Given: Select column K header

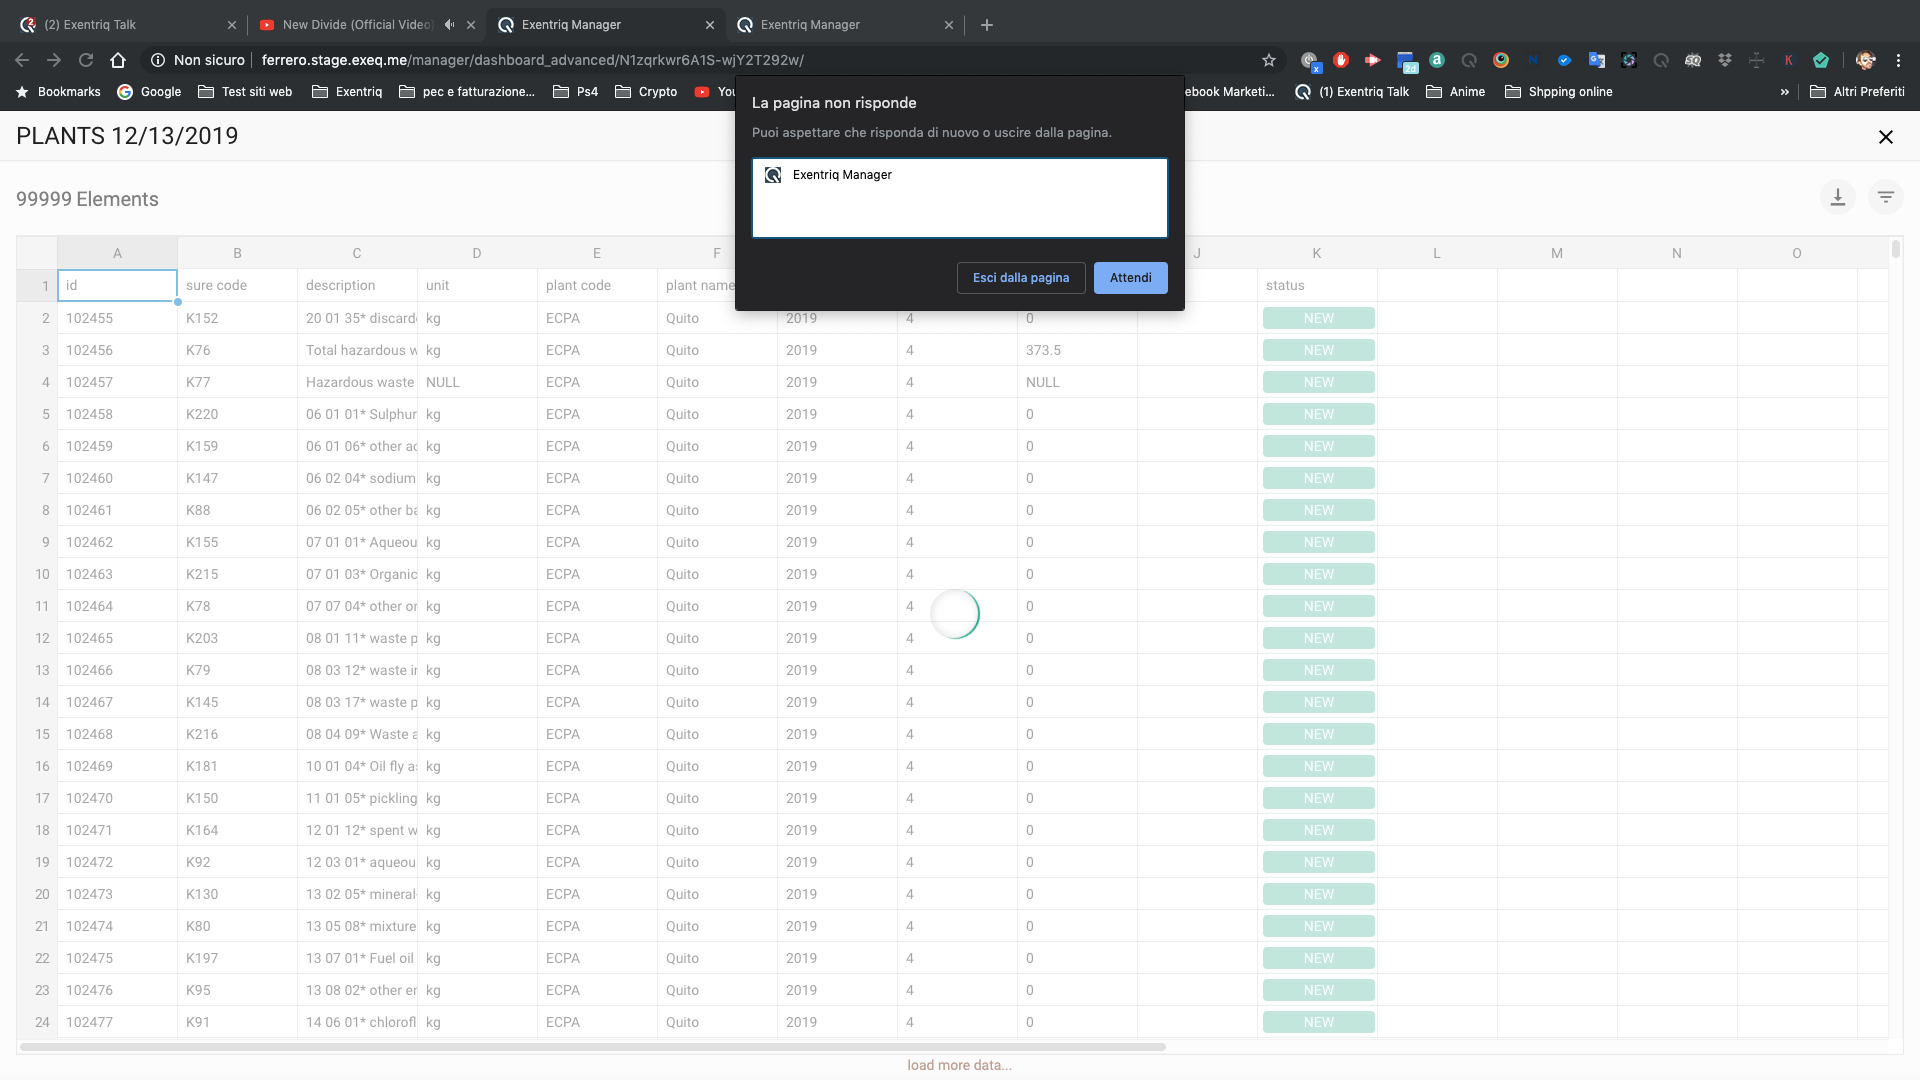Looking at the screenshot, I should [x=1316, y=253].
